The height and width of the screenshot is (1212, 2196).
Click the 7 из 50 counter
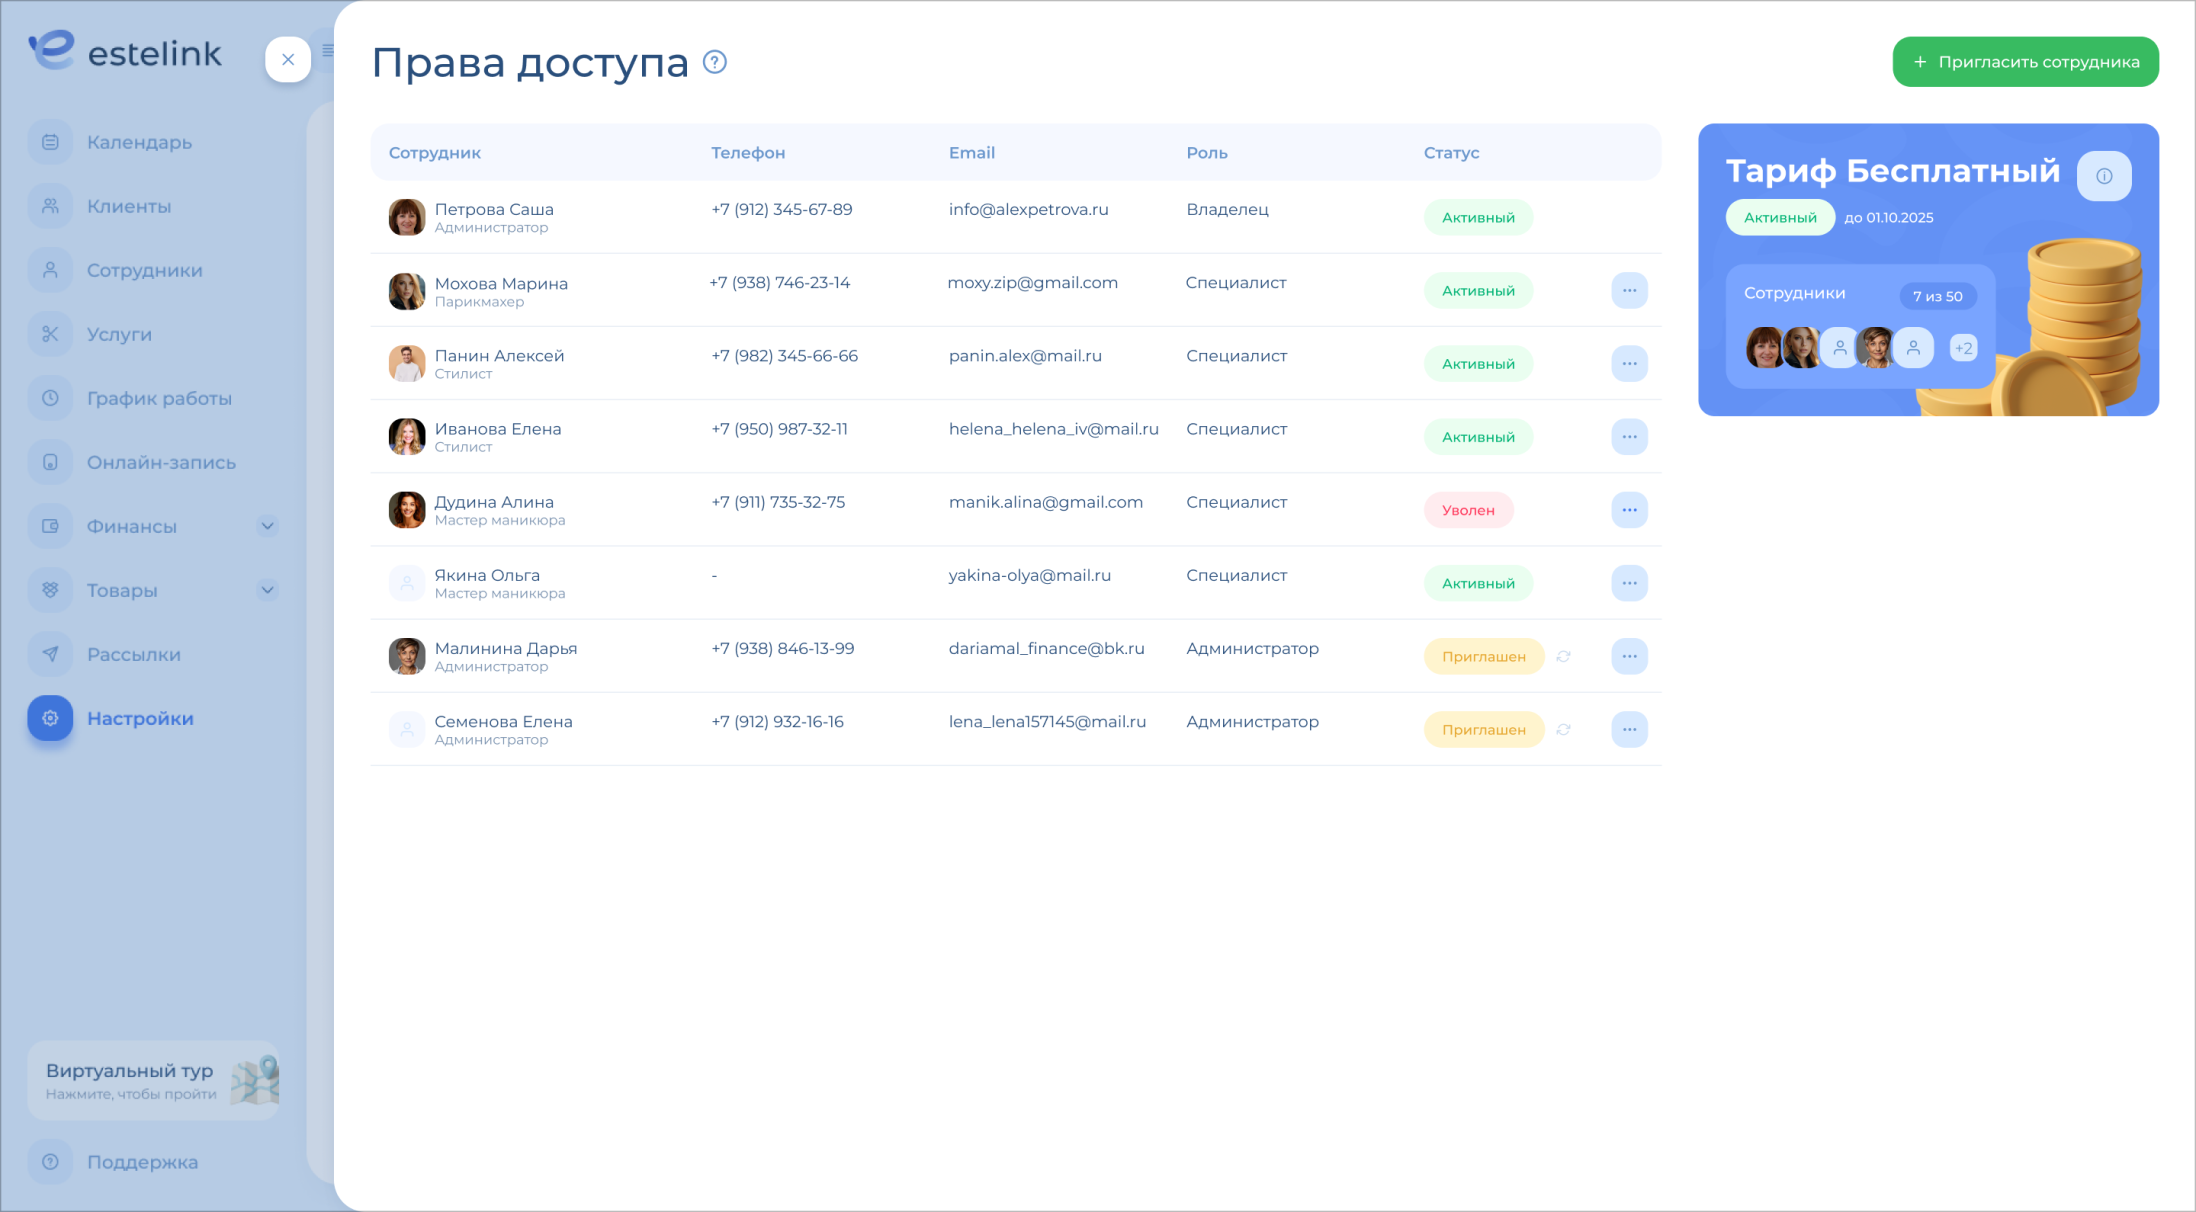coord(1937,296)
